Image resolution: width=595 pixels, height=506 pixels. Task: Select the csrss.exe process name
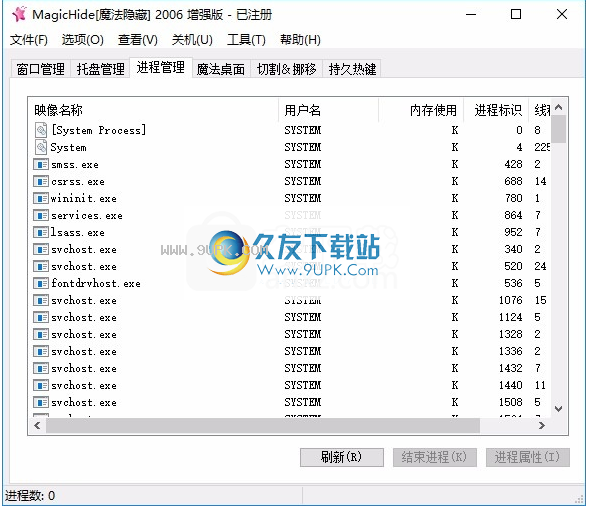pyautogui.click(x=78, y=181)
